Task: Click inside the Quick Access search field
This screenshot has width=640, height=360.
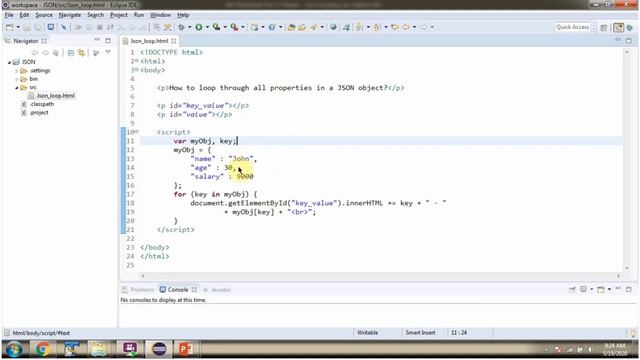Action: 573,27
